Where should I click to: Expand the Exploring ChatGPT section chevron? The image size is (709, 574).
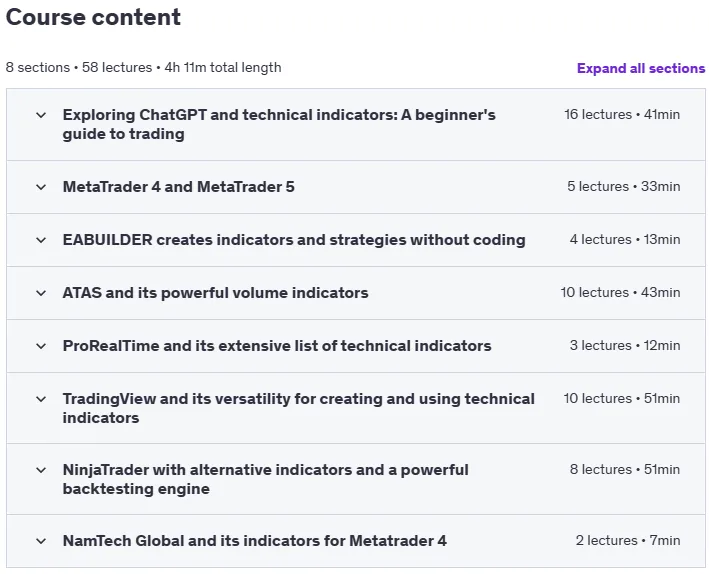(41, 115)
